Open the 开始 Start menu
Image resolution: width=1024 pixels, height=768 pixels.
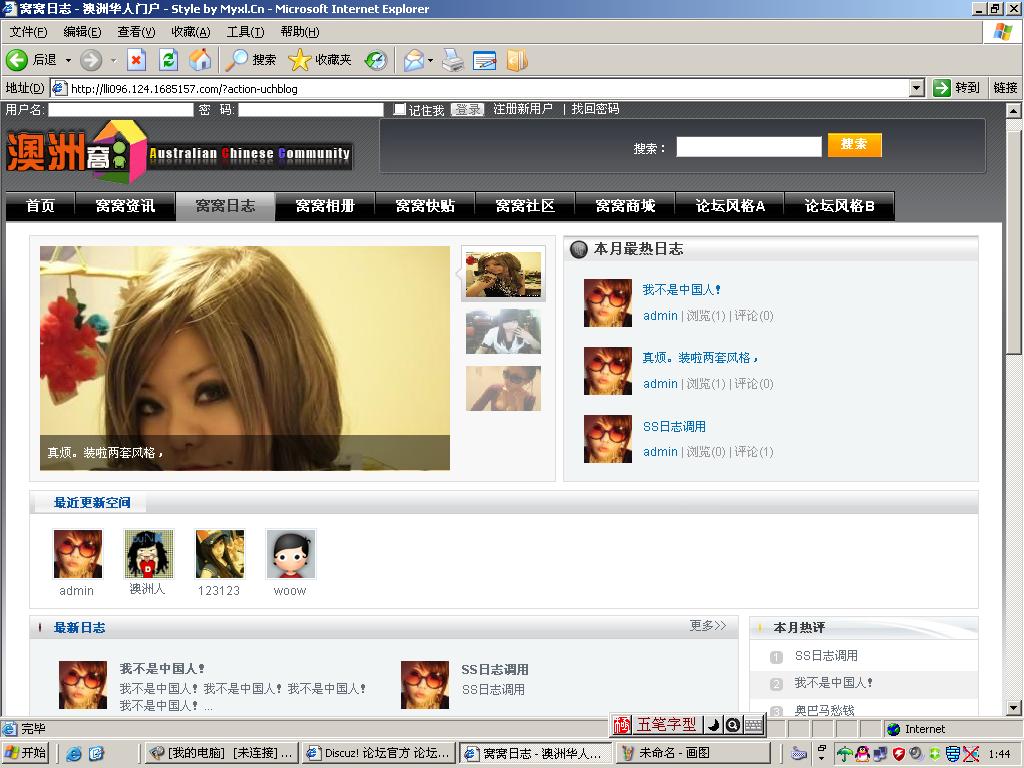pos(25,754)
